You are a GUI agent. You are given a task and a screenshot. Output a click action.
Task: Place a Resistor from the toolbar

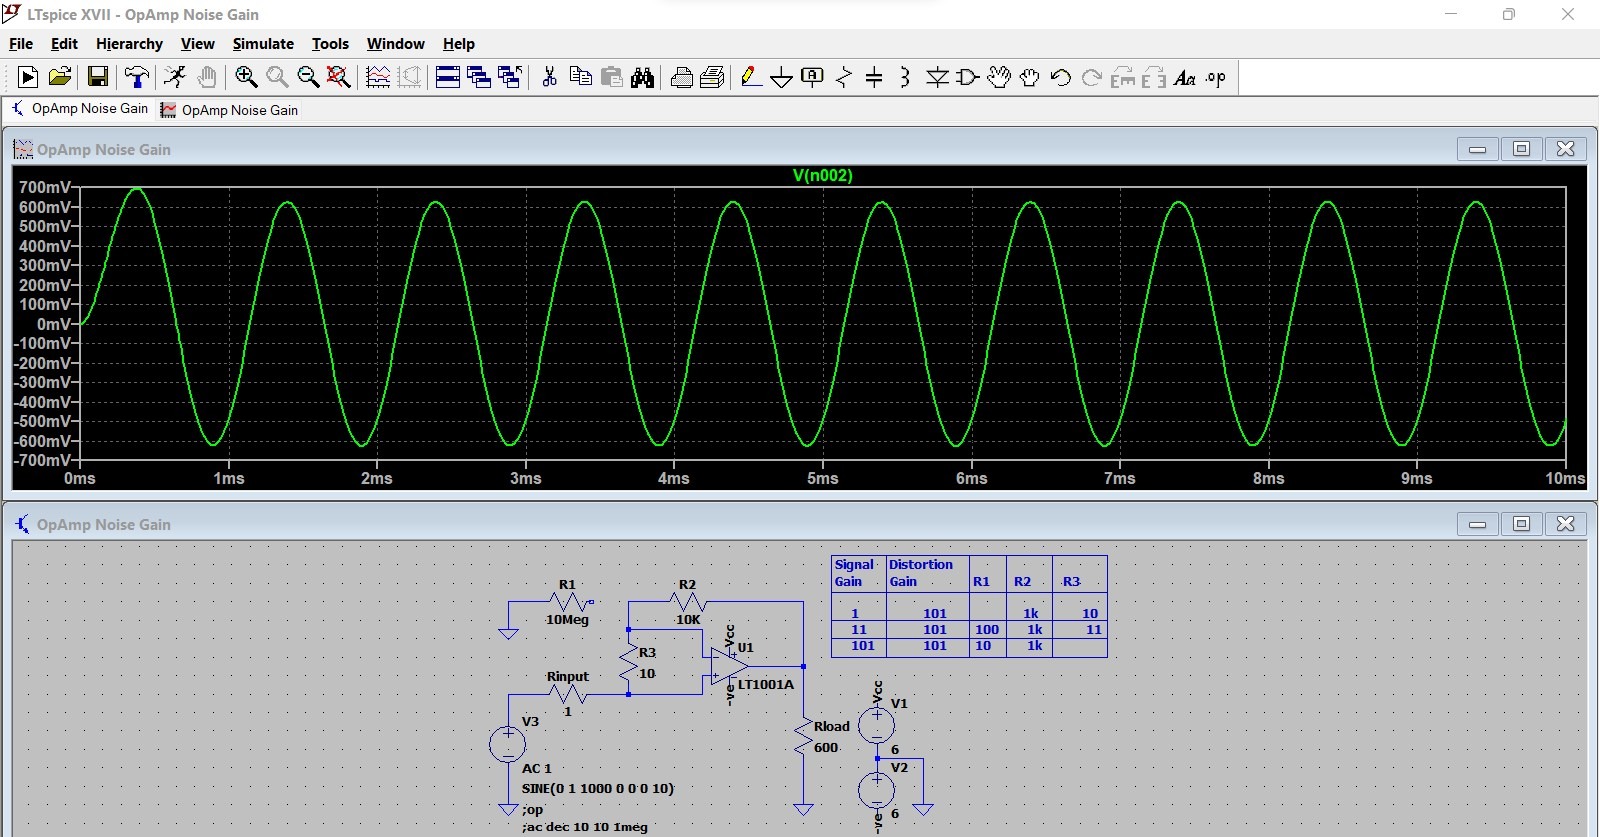844,77
